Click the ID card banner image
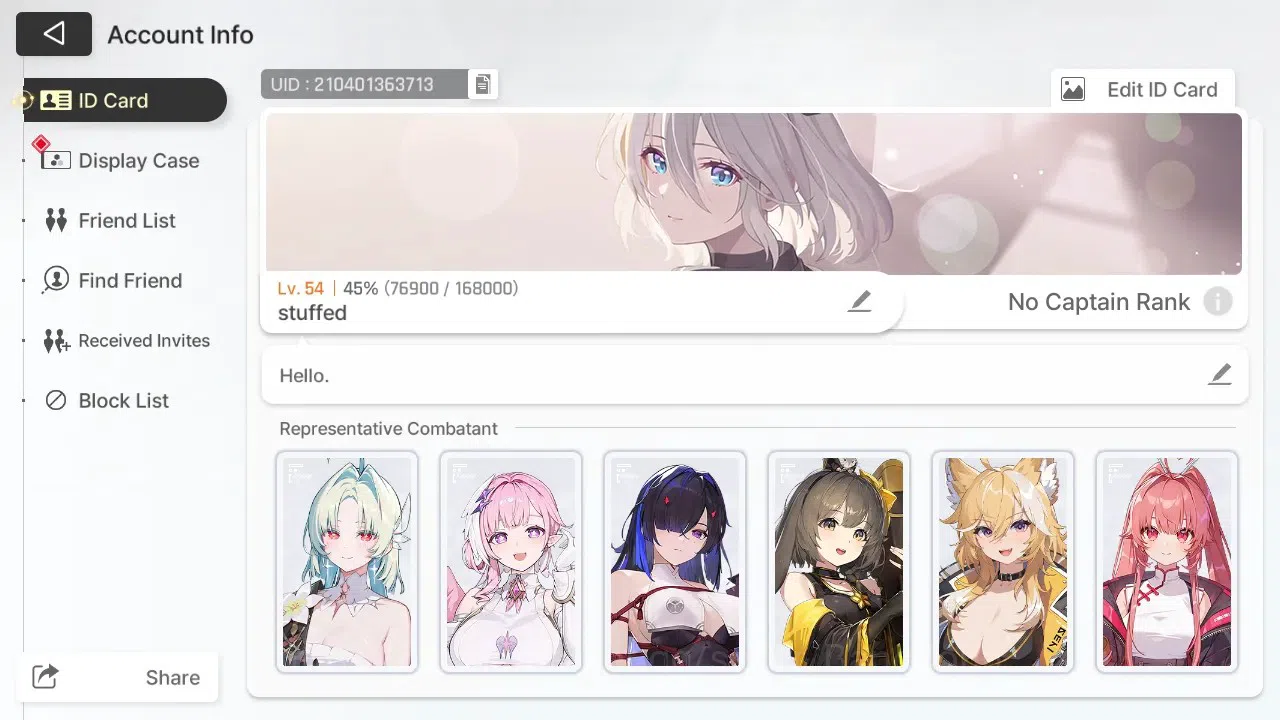The image size is (1280, 720). click(x=754, y=193)
